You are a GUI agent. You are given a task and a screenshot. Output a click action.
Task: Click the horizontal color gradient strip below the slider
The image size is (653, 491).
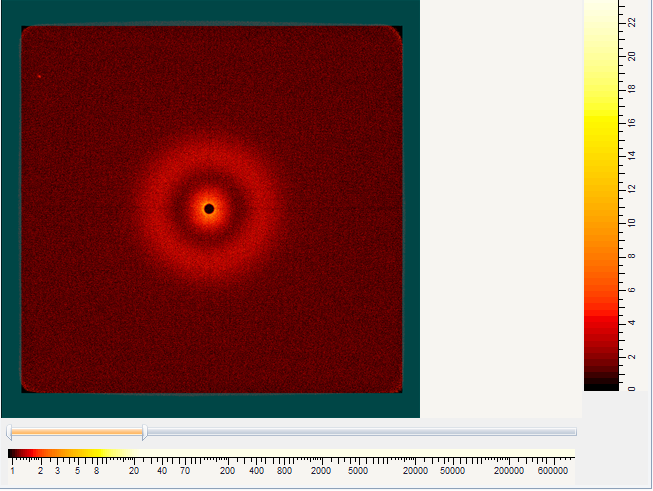[70, 454]
